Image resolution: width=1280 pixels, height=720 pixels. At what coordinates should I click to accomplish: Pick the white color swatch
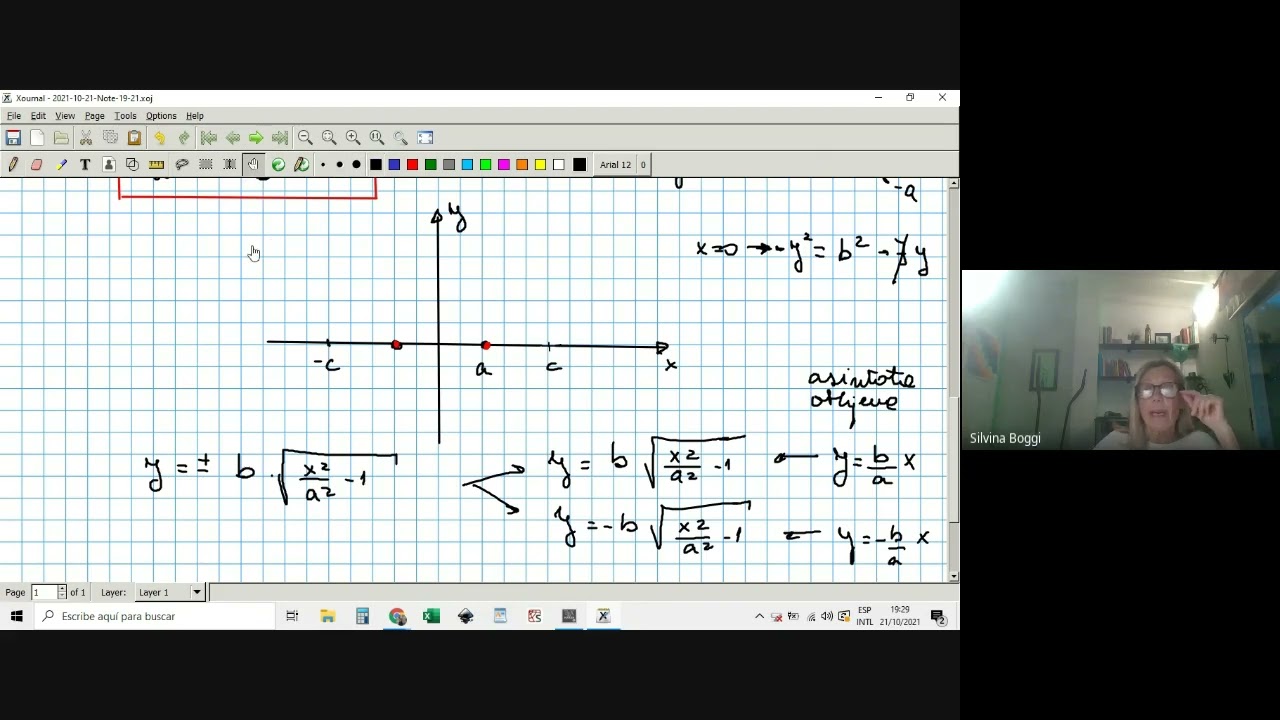point(559,165)
